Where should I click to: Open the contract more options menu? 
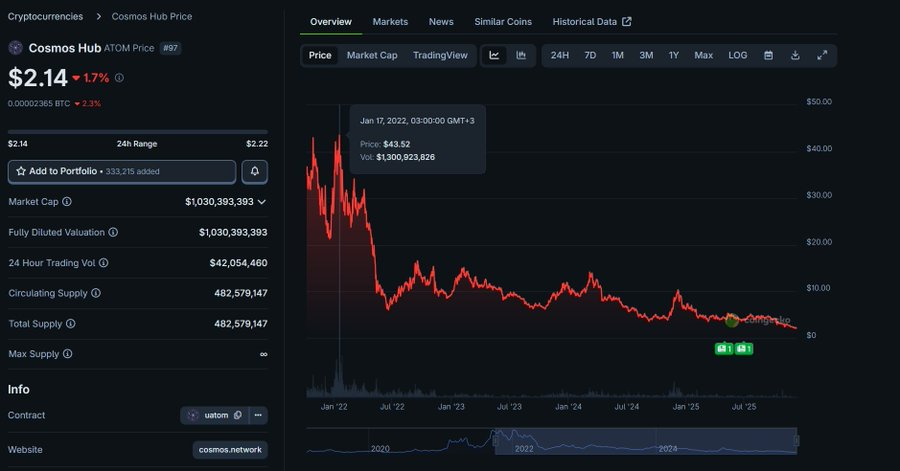258,415
